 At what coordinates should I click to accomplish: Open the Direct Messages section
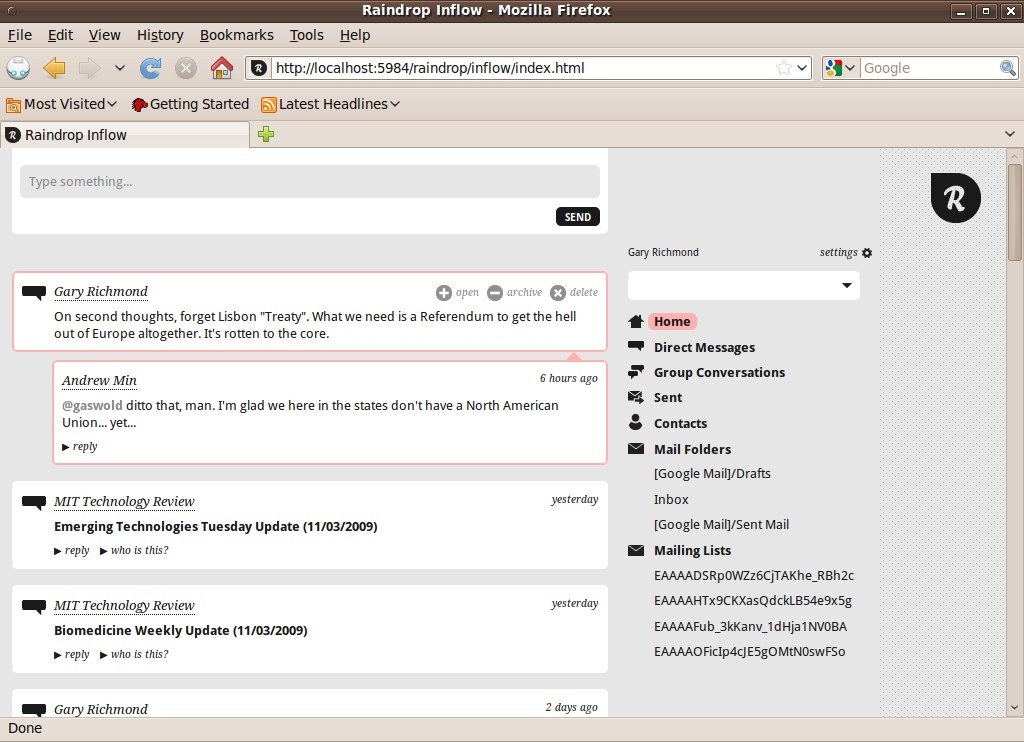pos(705,347)
